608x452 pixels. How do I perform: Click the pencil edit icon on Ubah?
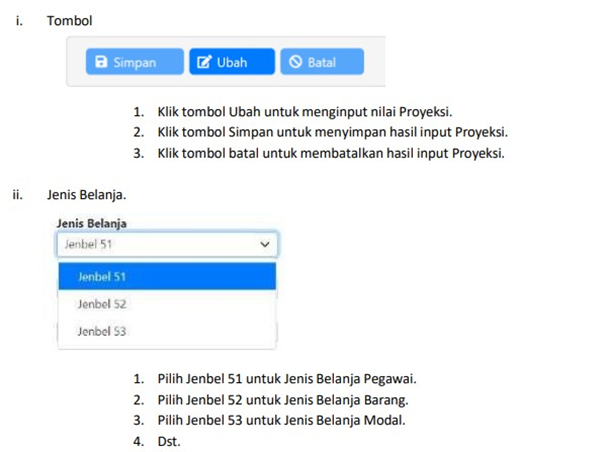[x=205, y=63]
